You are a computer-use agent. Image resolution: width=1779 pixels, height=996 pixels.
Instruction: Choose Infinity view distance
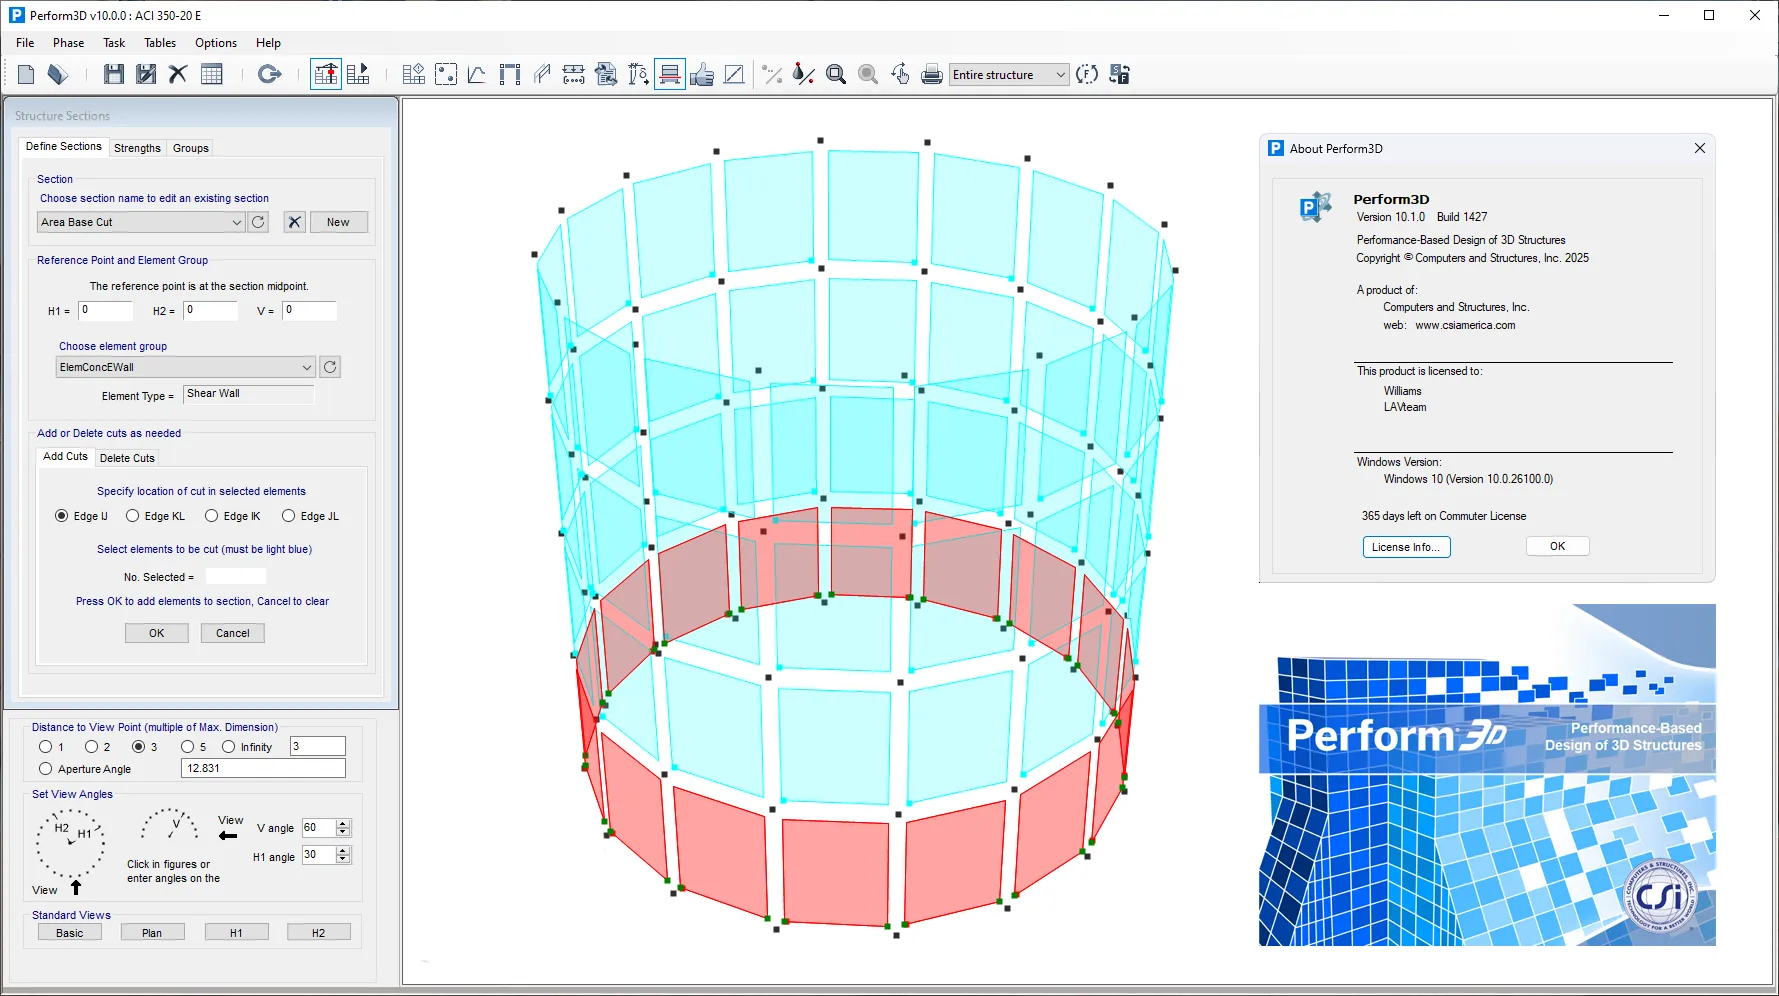(228, 747)
